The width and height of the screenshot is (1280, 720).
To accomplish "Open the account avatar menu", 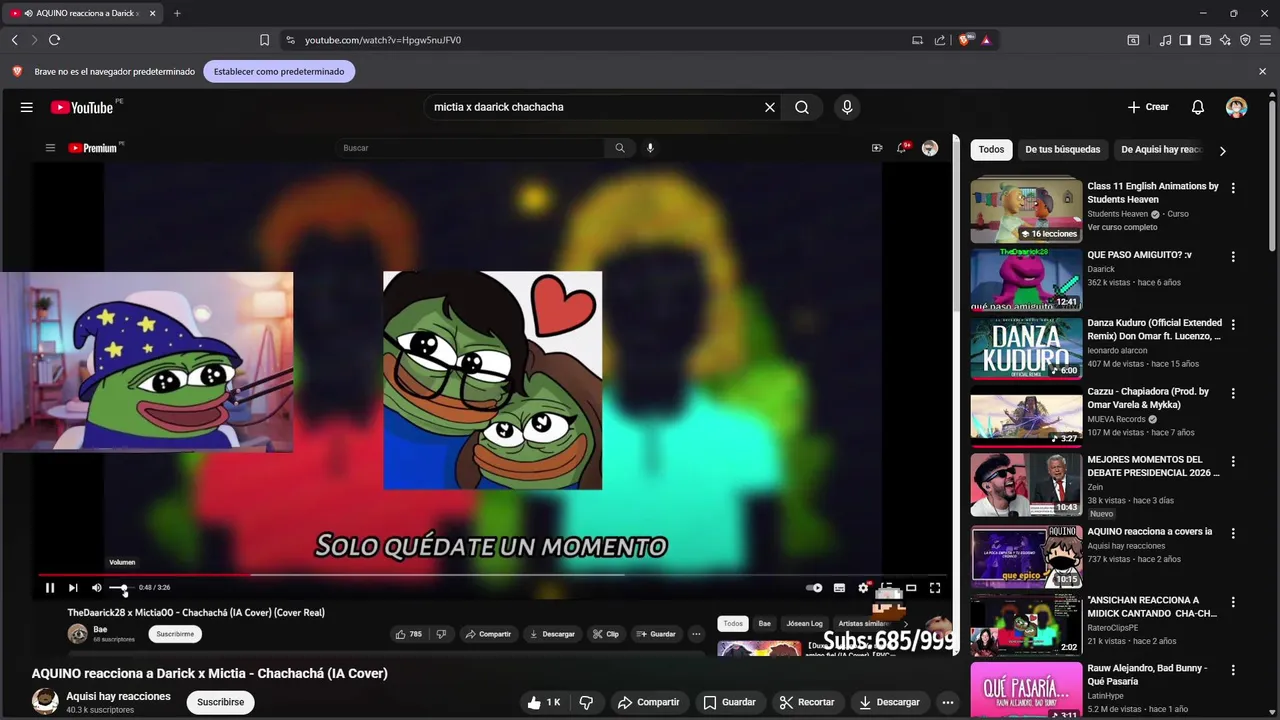I will point(1237,107).
